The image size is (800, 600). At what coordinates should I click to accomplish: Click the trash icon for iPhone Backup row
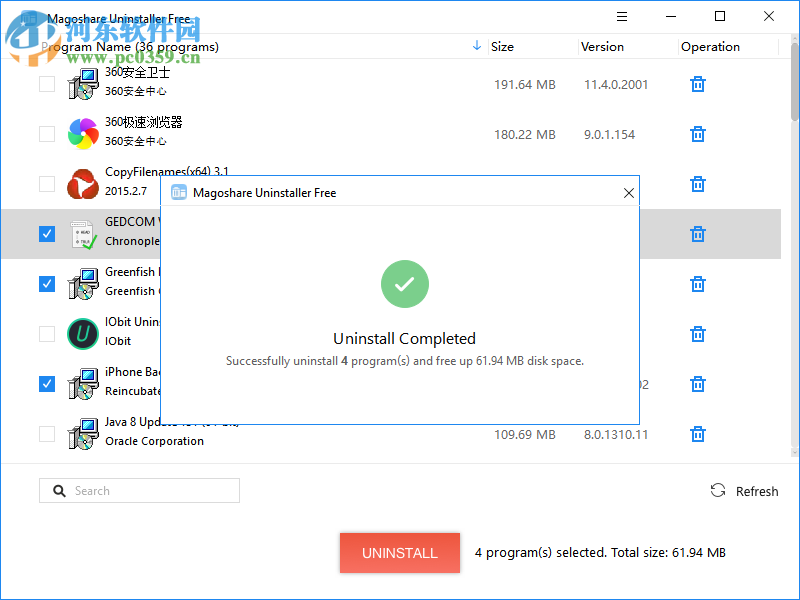coord(697,384)
